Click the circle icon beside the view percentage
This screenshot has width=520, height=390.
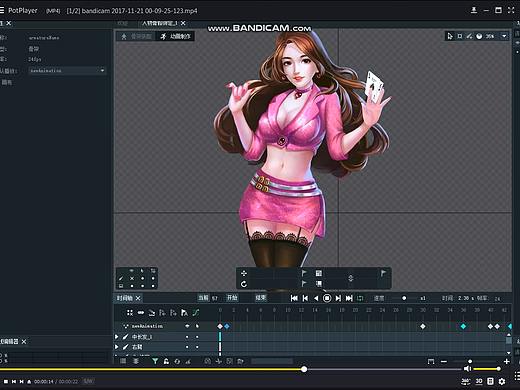click(x=479, y=36)
